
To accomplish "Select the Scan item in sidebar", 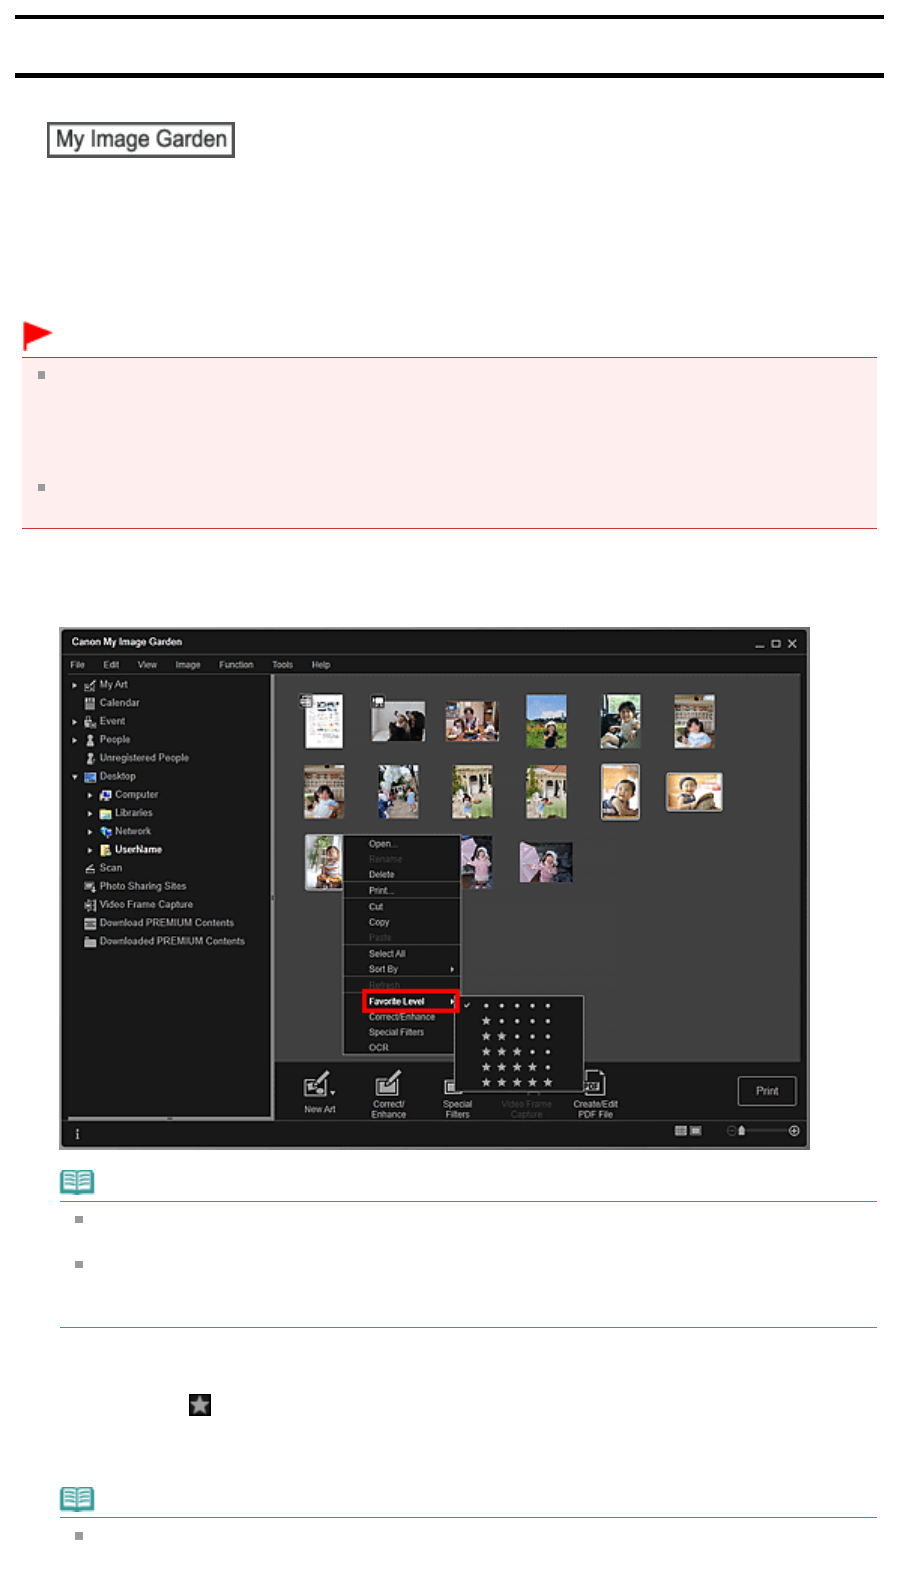I will click(110, 868).
